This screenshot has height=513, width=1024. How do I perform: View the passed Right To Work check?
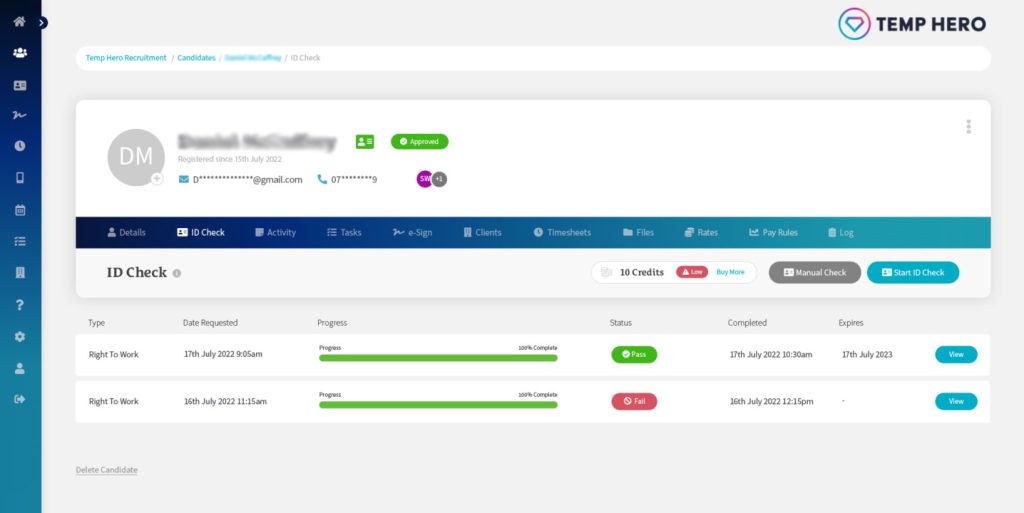(956, 354)
